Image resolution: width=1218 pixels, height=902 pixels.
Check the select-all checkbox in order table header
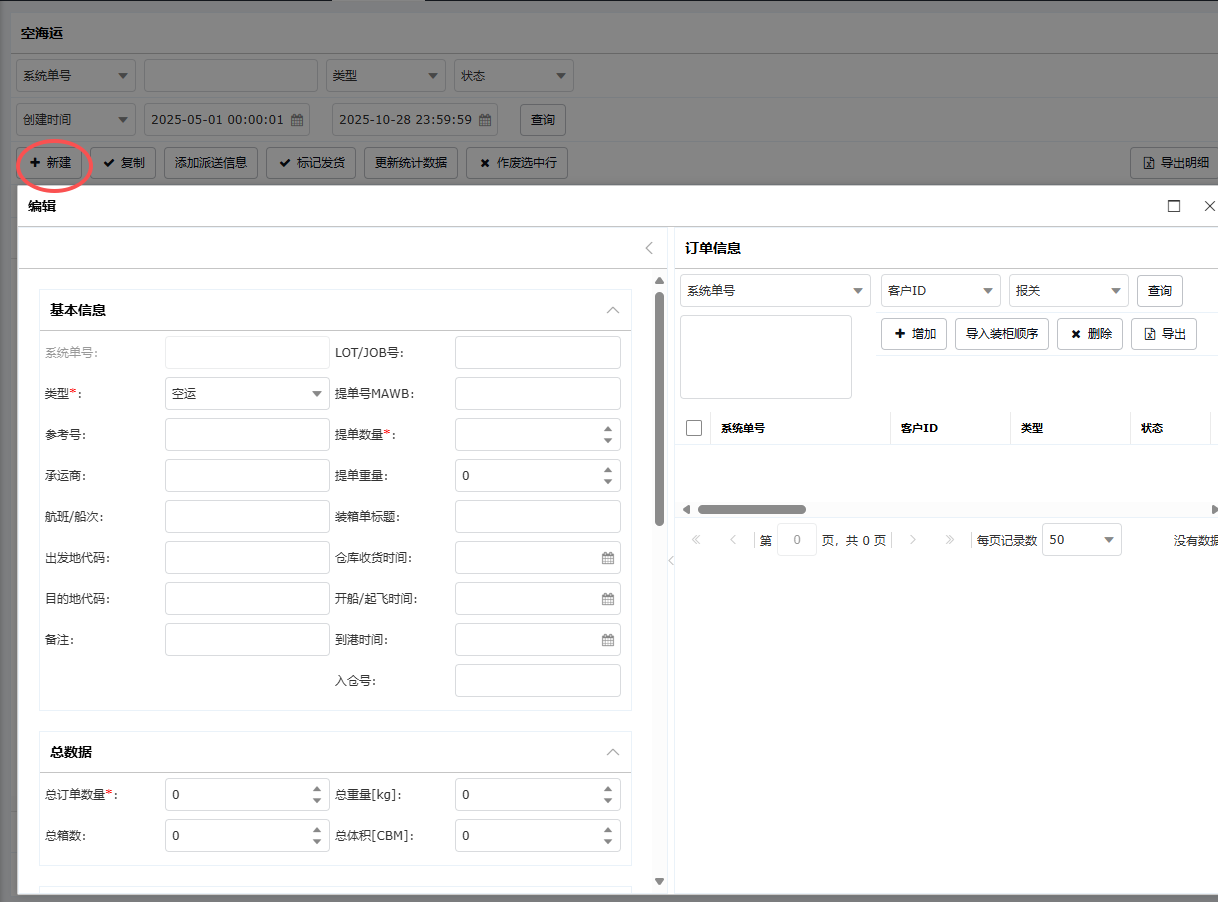point(694,428)
